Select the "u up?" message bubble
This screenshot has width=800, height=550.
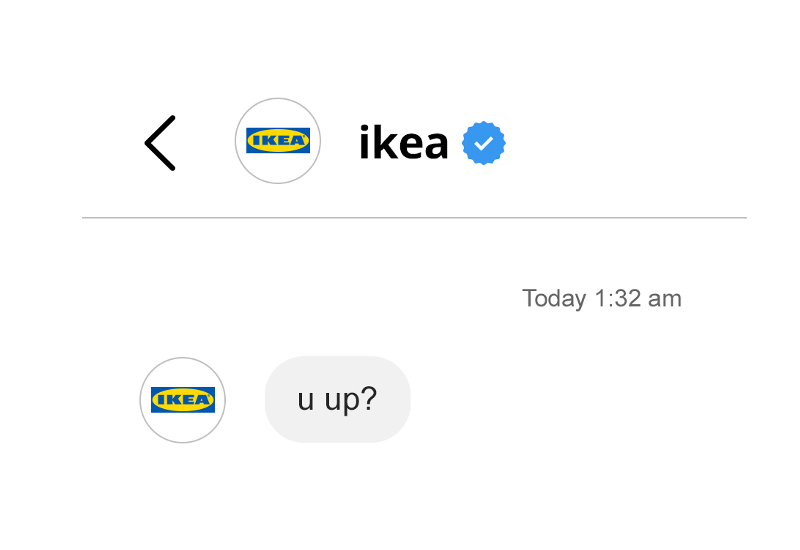[x=338, y=399]
